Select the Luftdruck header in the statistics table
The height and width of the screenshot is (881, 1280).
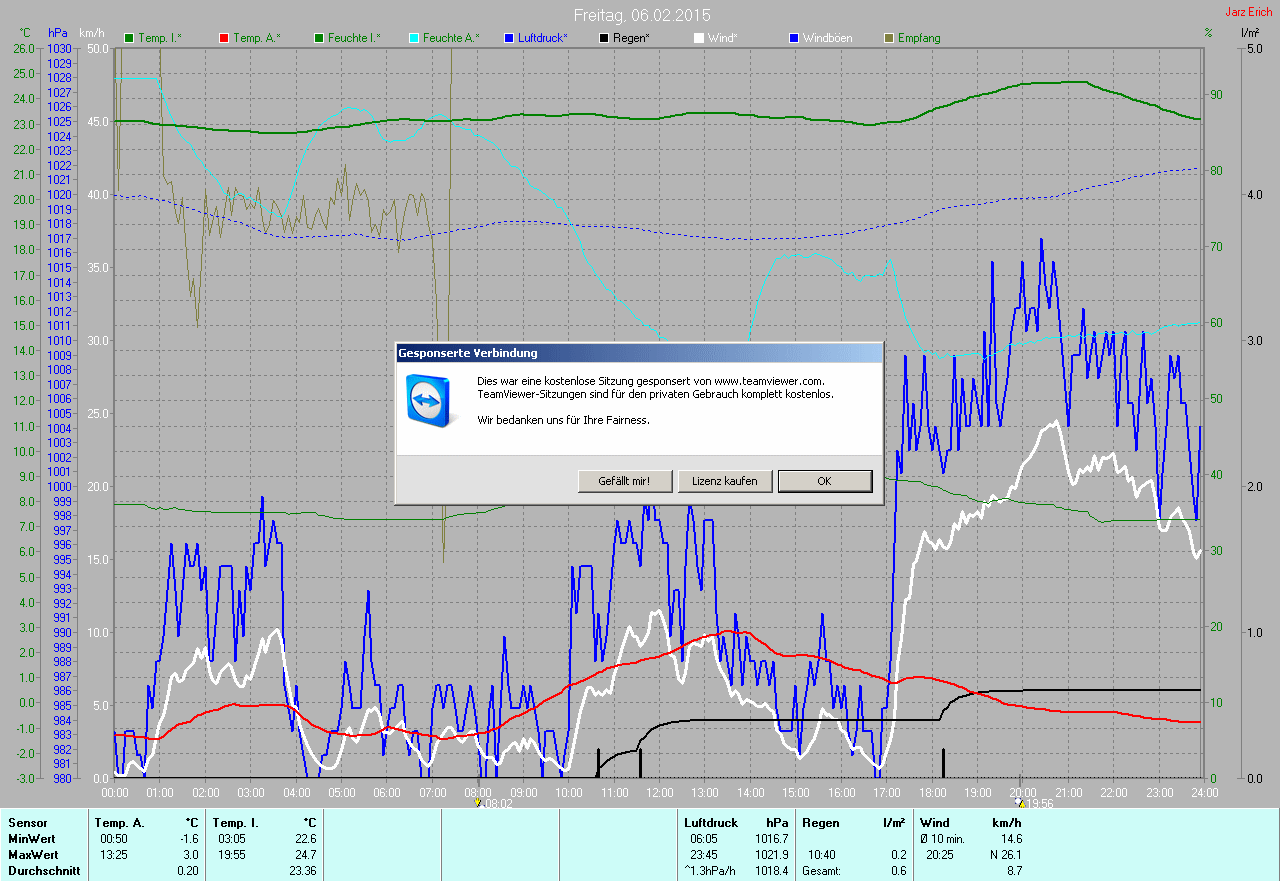(x=711, y=822)
